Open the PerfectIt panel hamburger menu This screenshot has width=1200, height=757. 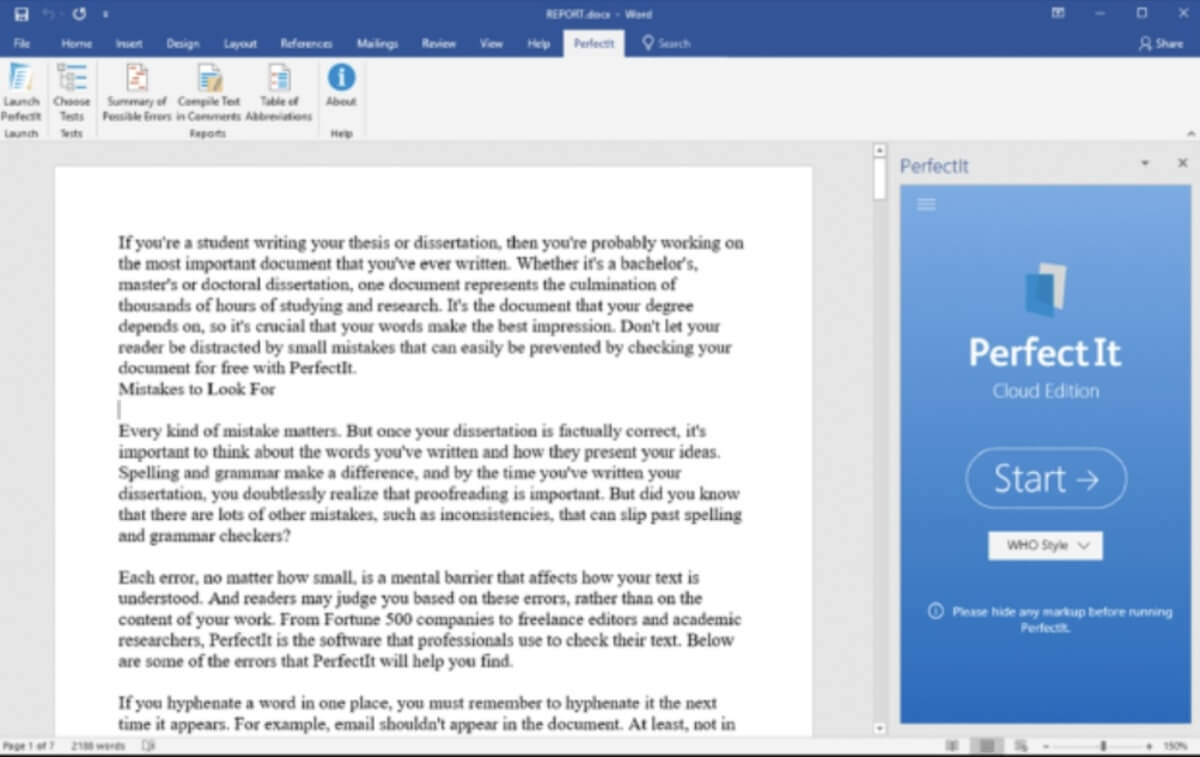point(926,204)
